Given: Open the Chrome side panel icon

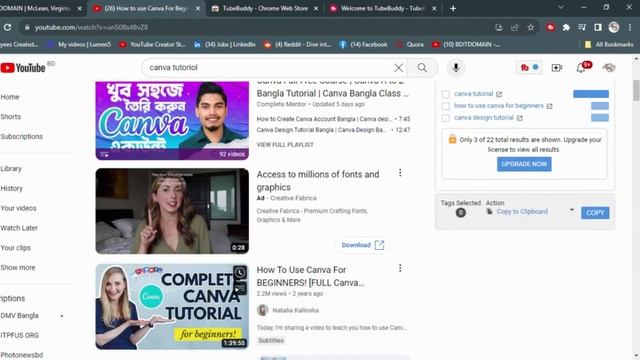Looking at the screenshot, I should tap(598, 27).
